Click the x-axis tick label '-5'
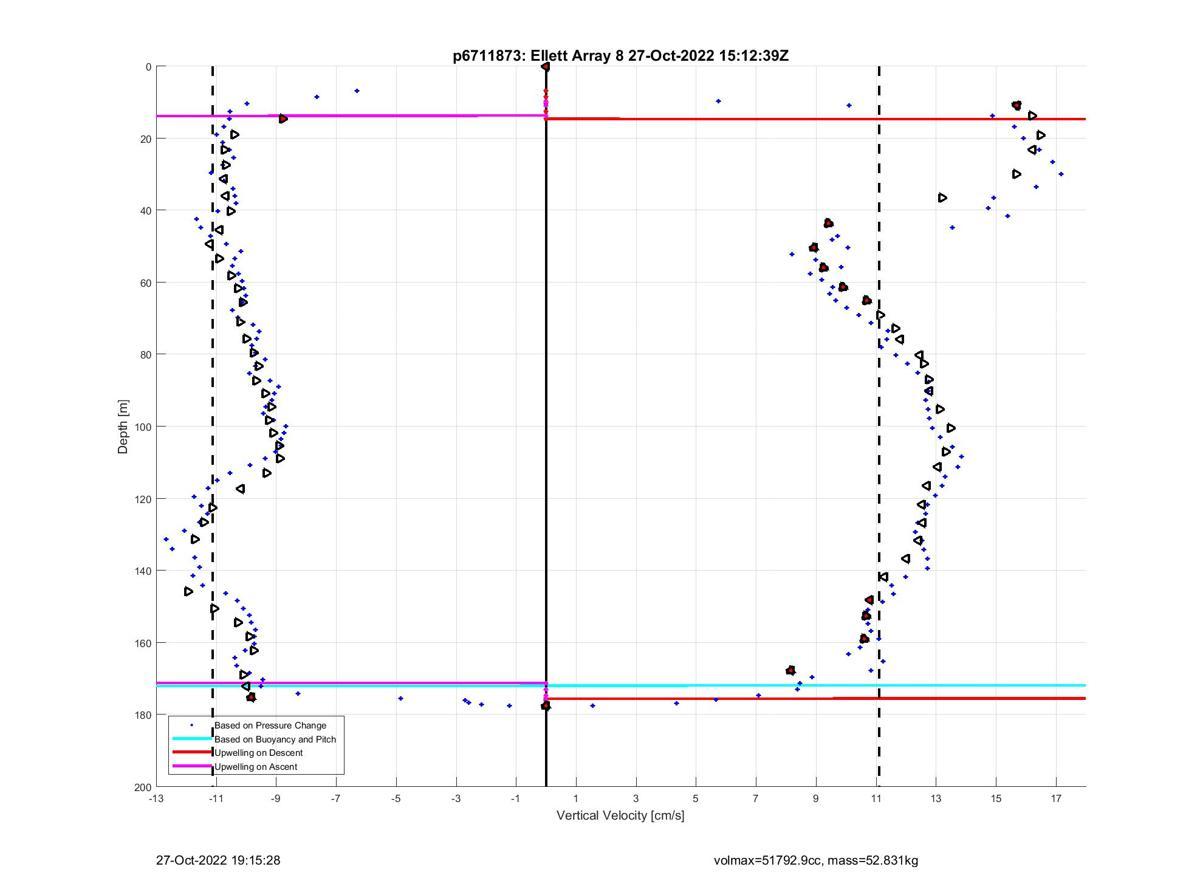This screenshot has width=1200, height=885. tap(396, 798)
